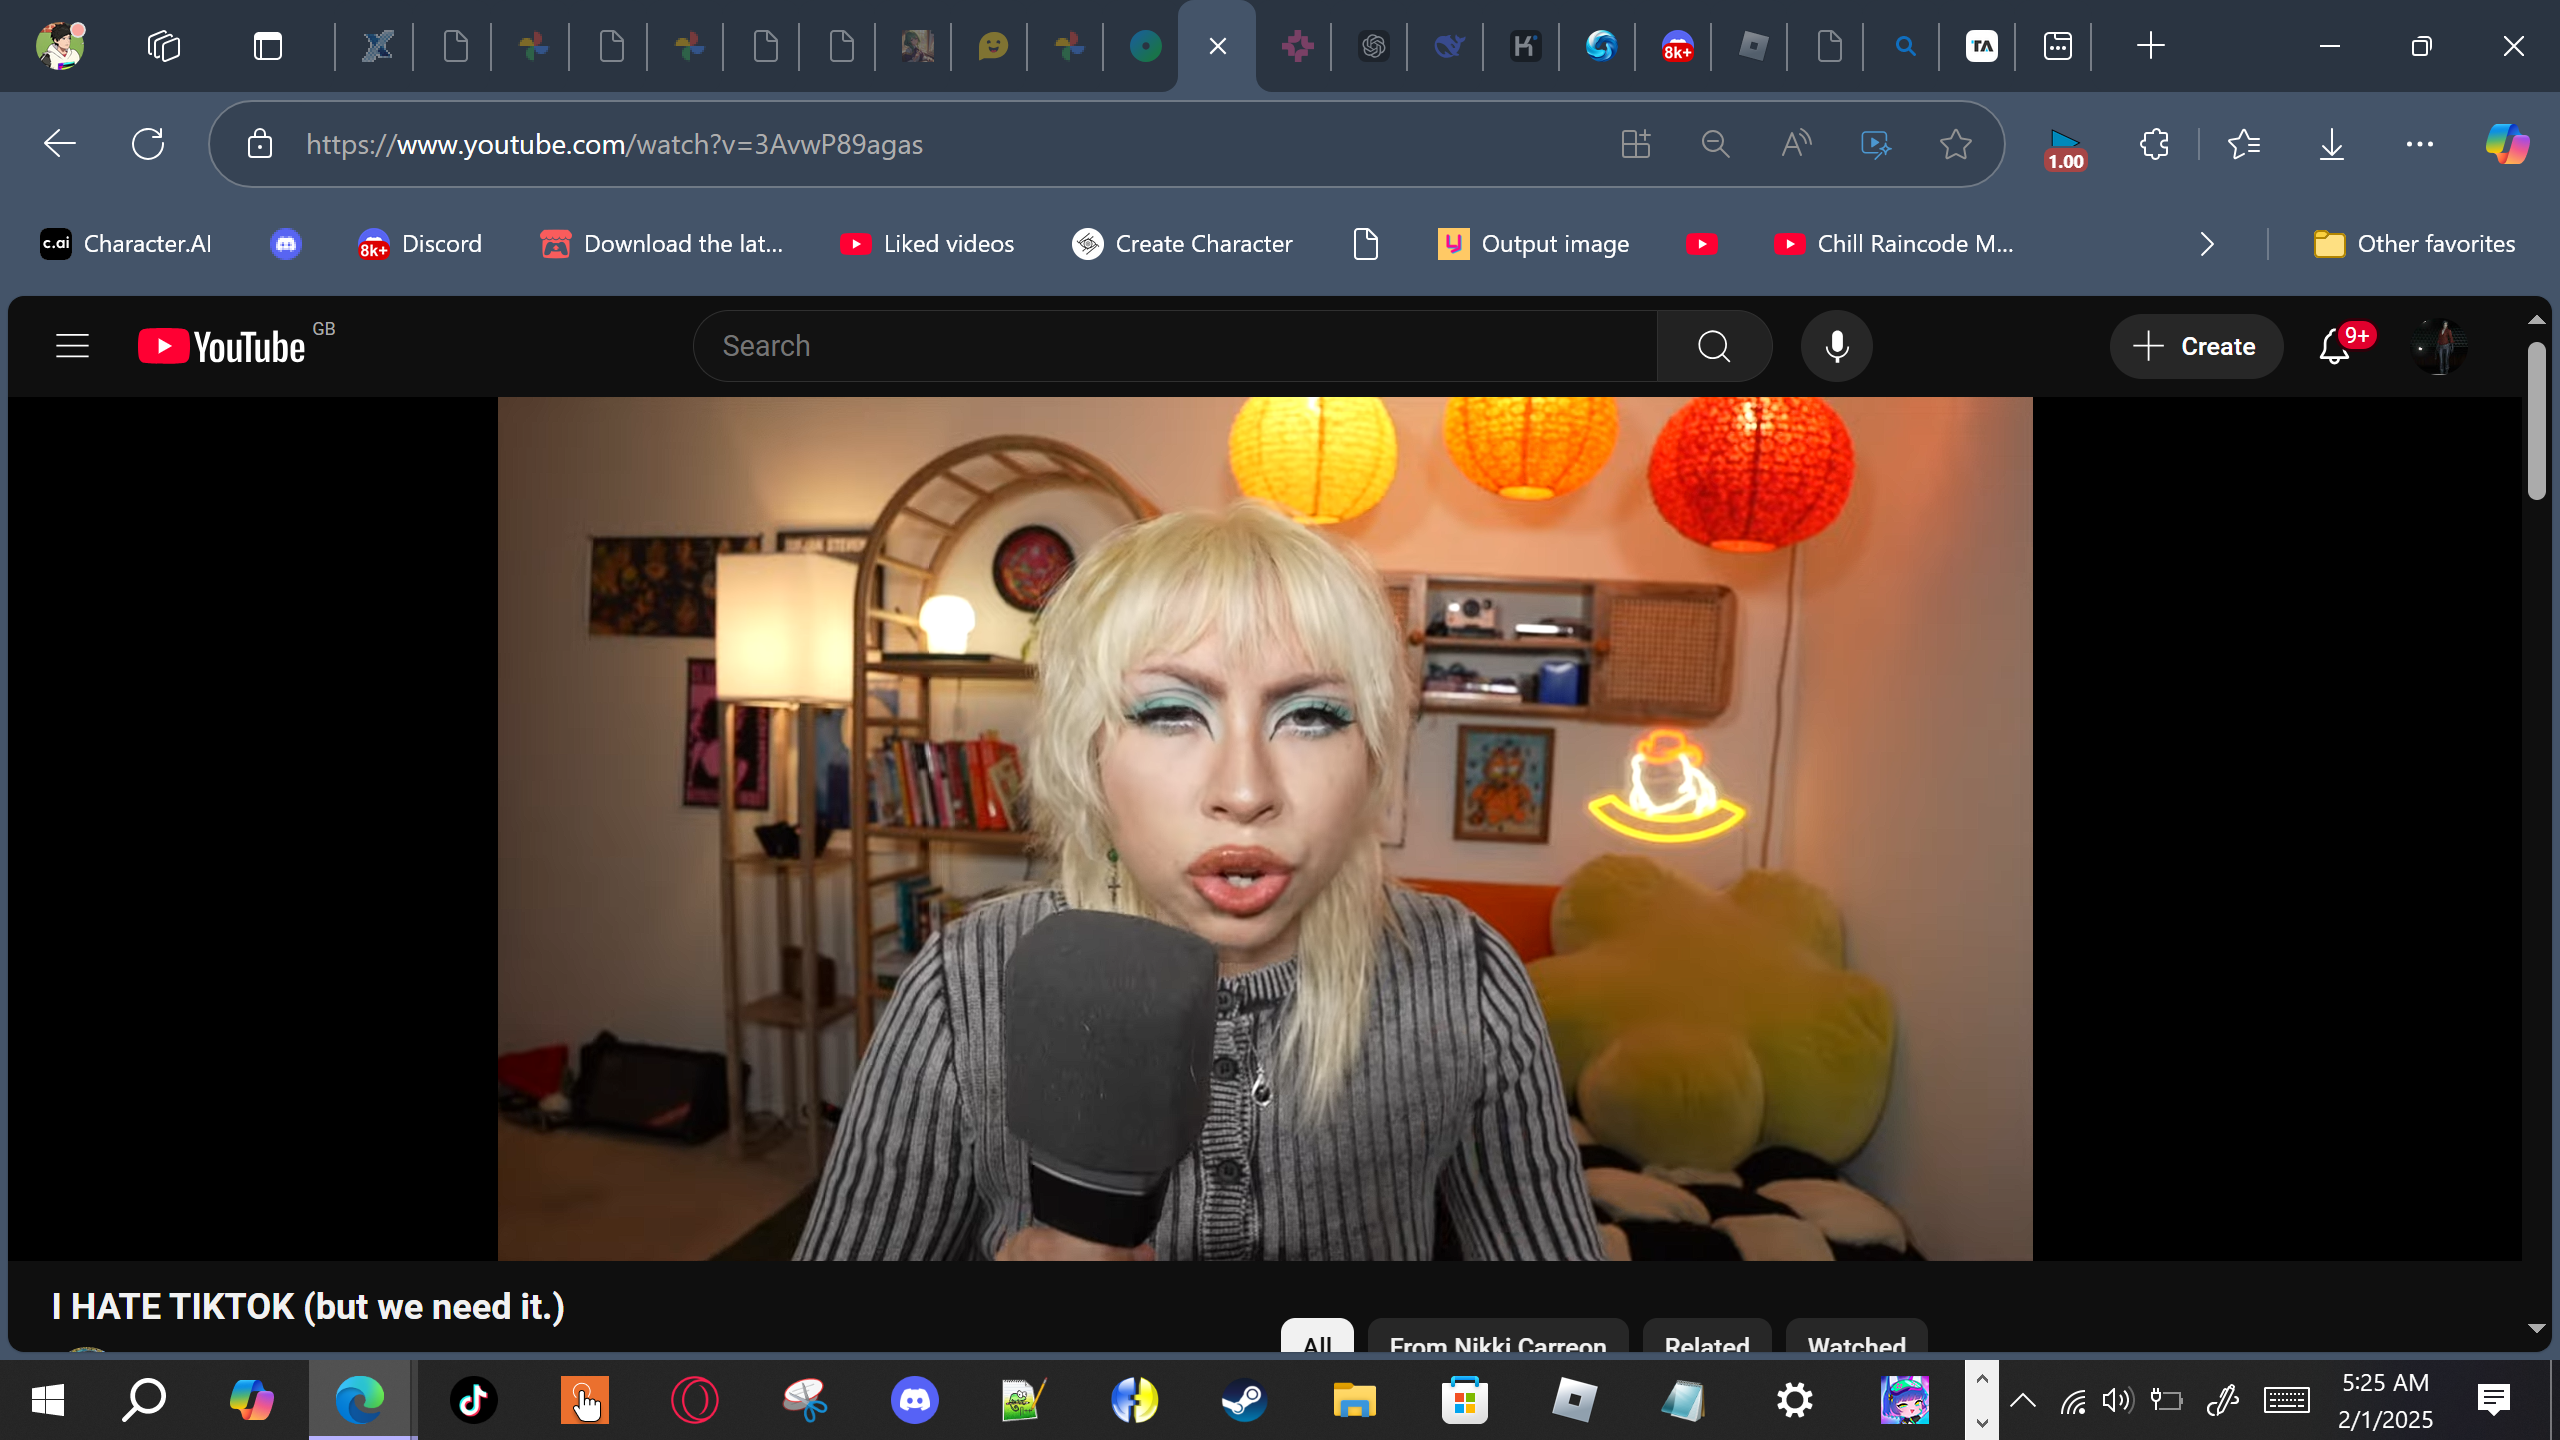The width and height of the screenshot is (2560, 1440).
Task: Open the Copilot sidebar icon
Action: click(2507, 144)
